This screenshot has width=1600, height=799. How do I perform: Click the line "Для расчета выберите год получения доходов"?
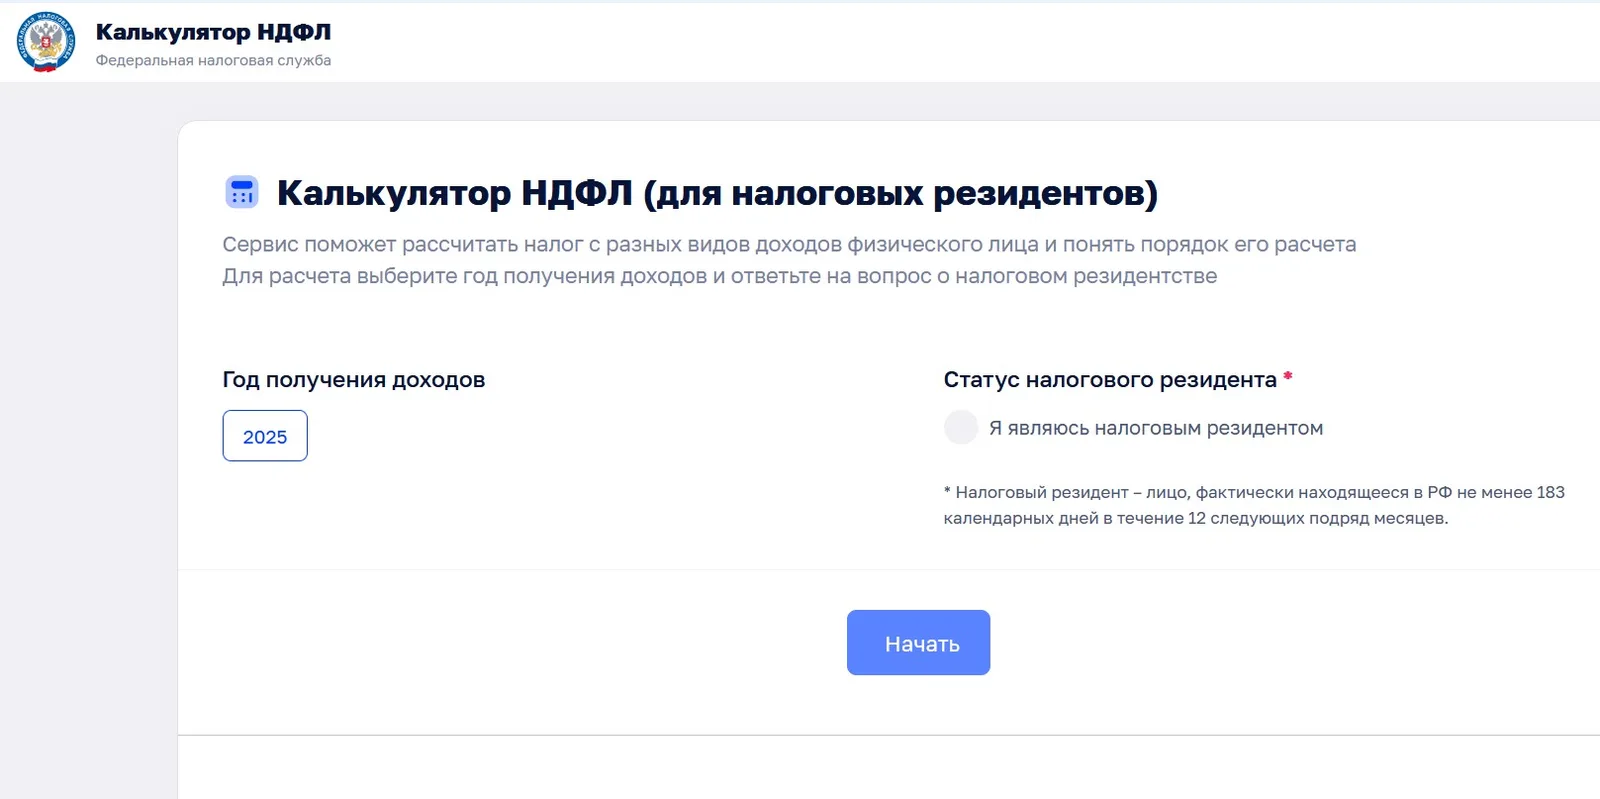(x=719, y=276)
